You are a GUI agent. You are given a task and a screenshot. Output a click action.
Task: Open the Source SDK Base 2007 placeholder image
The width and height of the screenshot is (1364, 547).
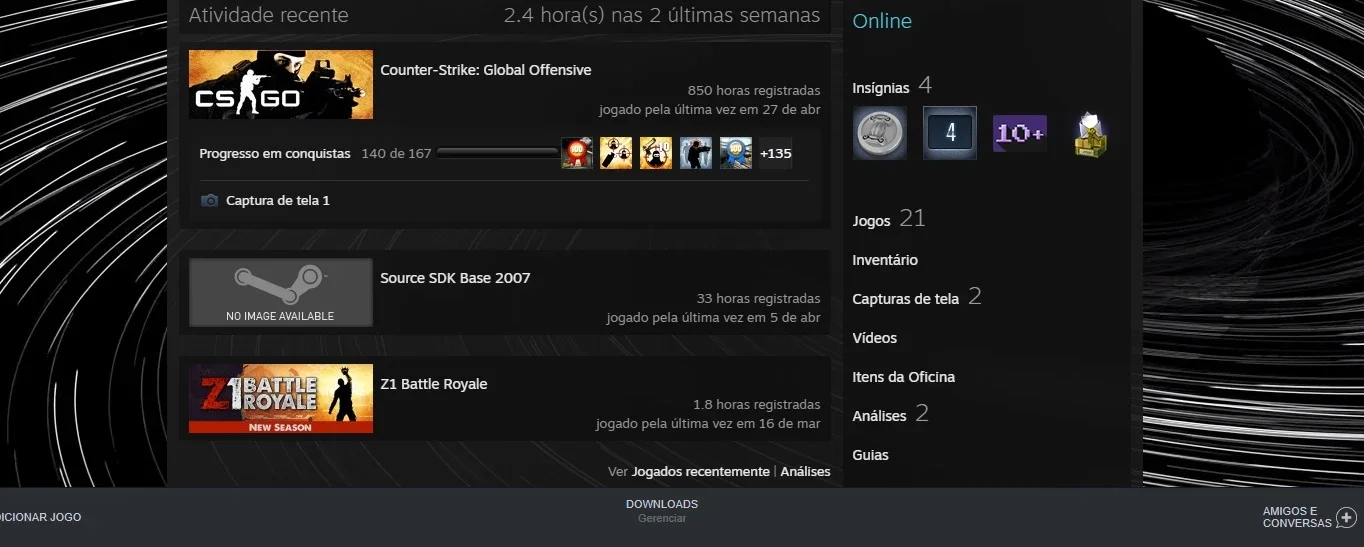point(281,292)
